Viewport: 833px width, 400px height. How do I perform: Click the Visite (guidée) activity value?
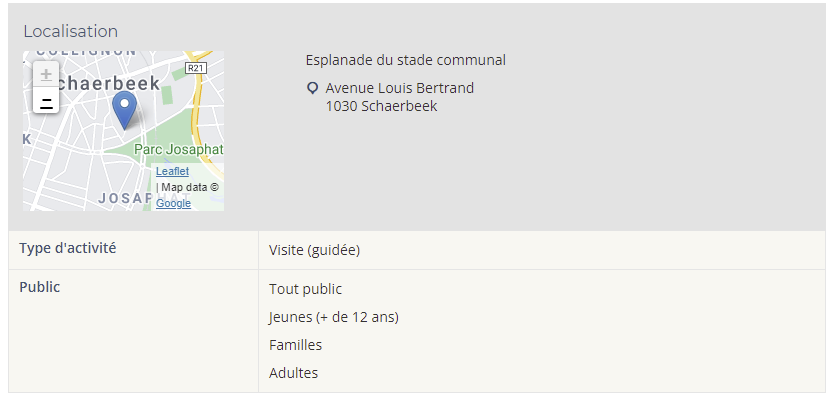pyautogui.click(x=314, y=250)
